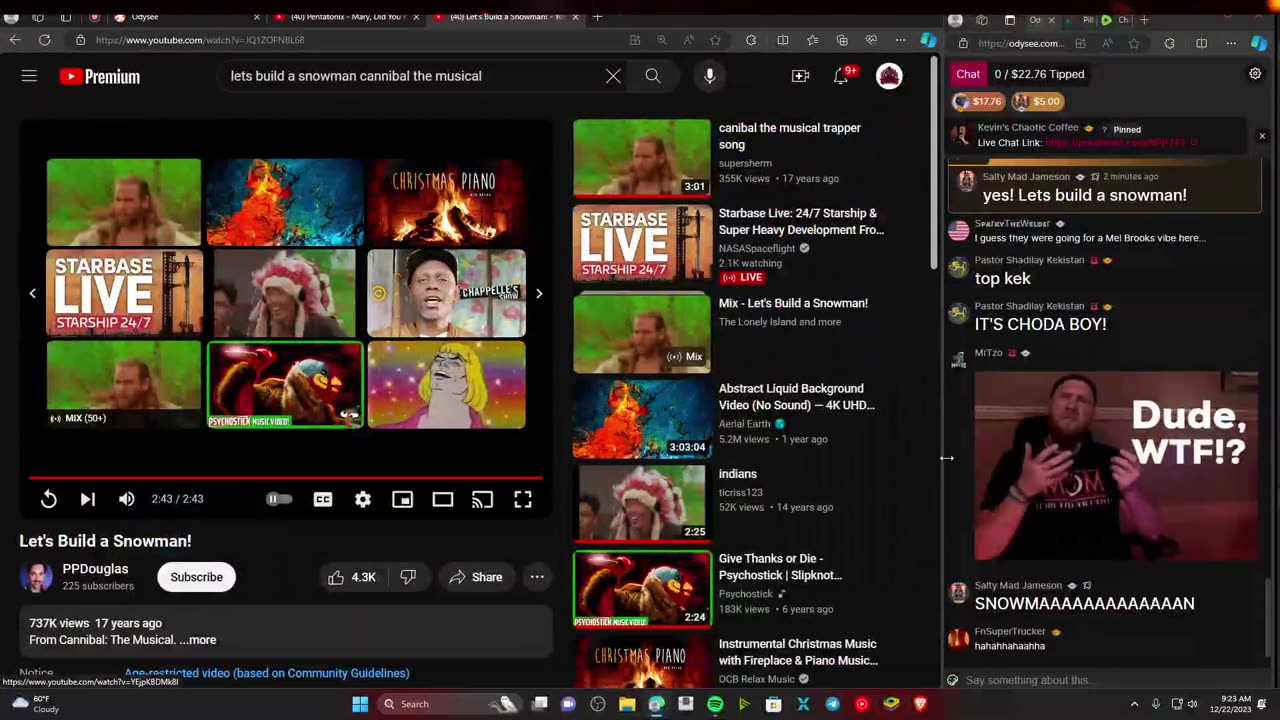Toggle theater mode

click(x=443, y=499)
